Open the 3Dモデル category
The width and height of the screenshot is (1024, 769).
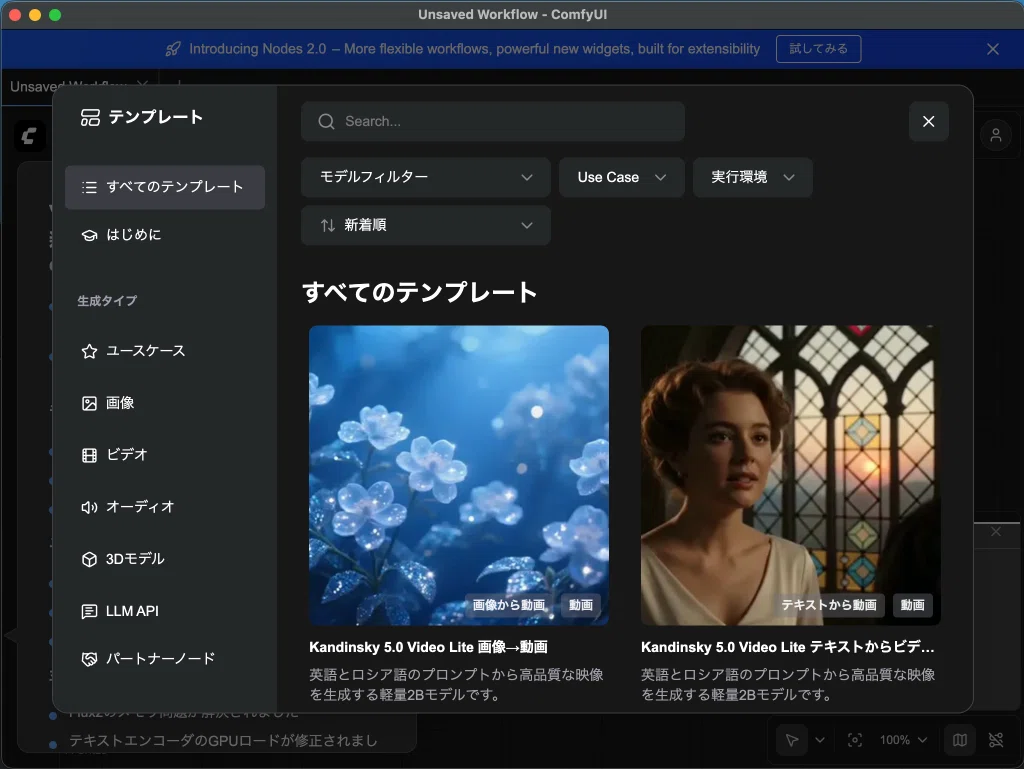click(x=165, y=559)
